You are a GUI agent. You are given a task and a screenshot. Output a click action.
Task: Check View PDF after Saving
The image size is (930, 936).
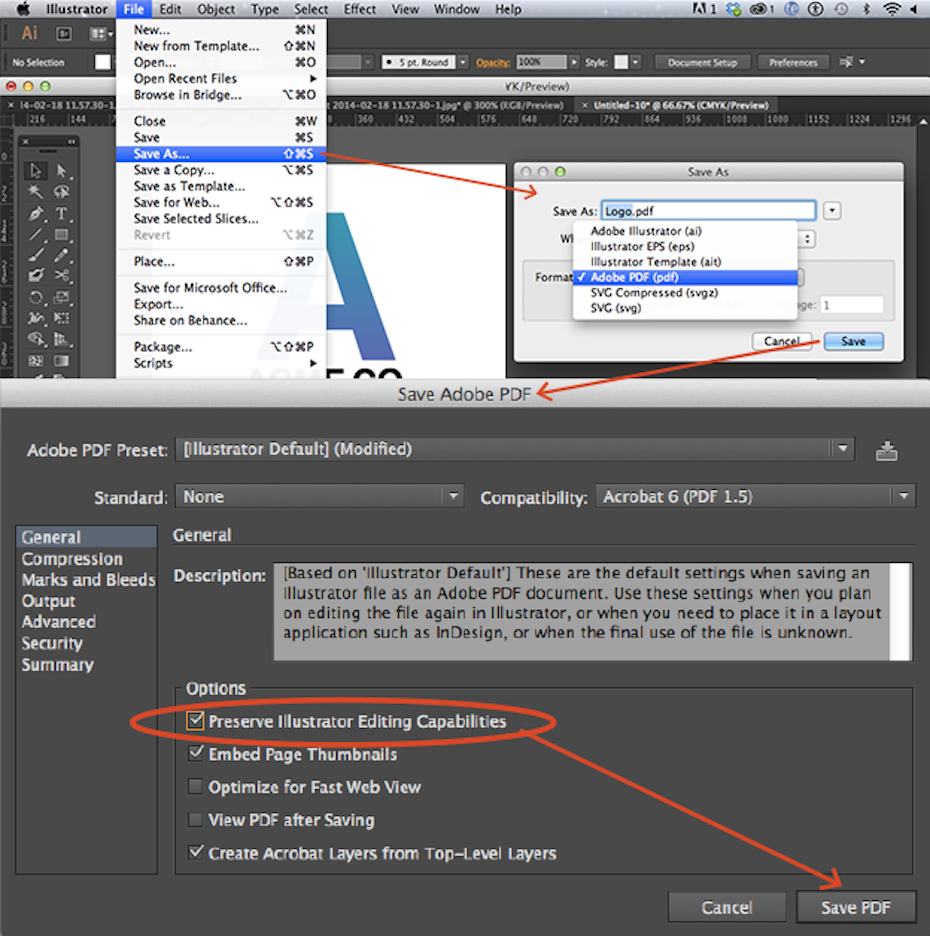point(195,820)
